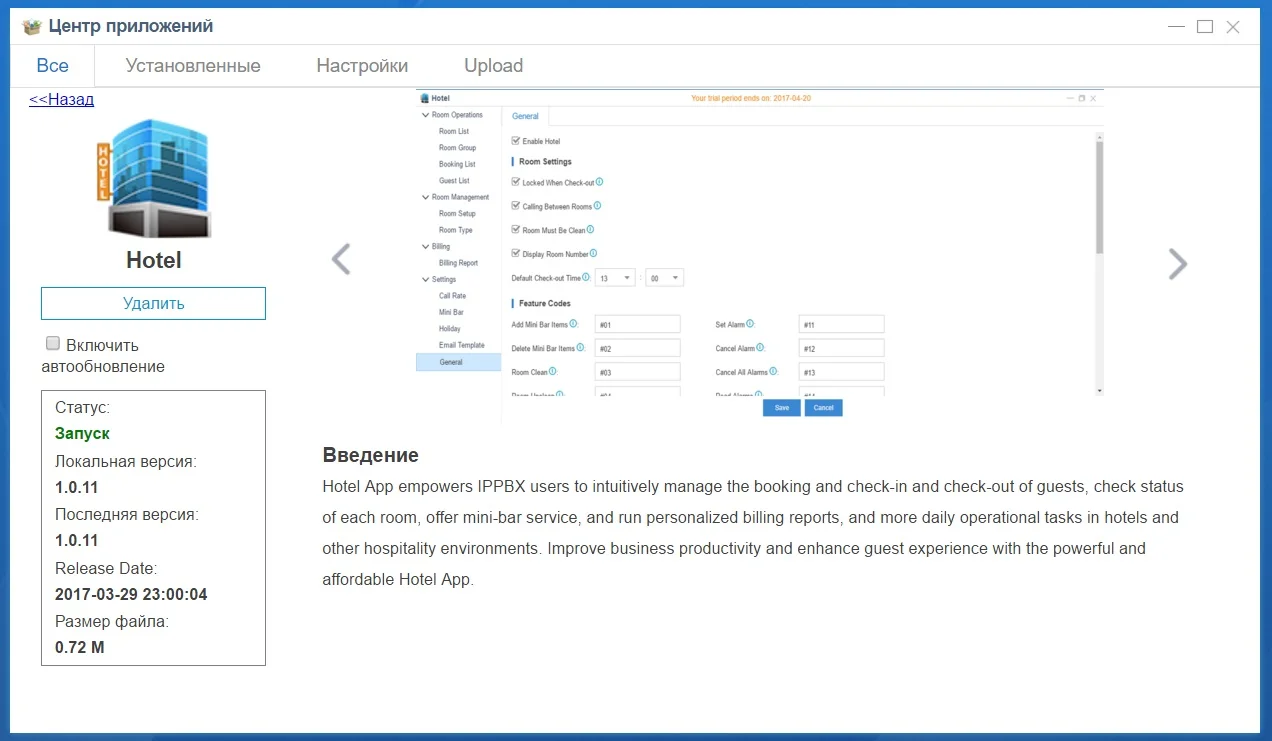Click info icon beside Locked When Check-out
Screen dimensions: 1272x741
(600, 182)
